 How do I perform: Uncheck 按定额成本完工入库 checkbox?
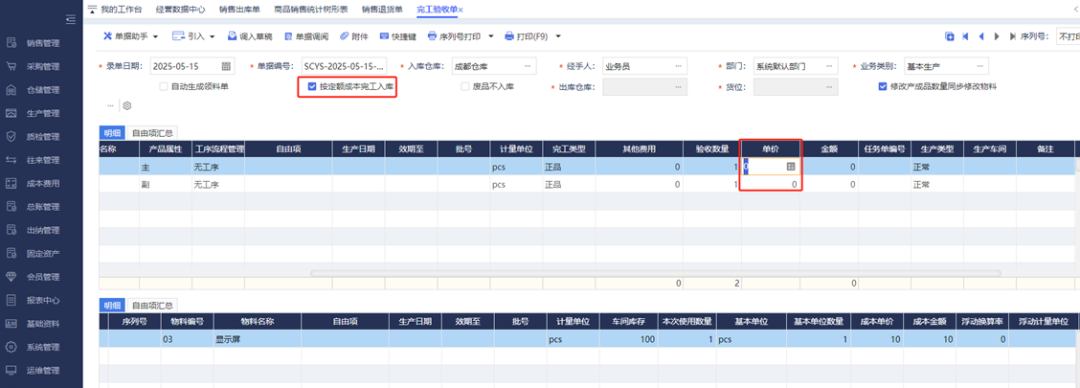point(312,87)
